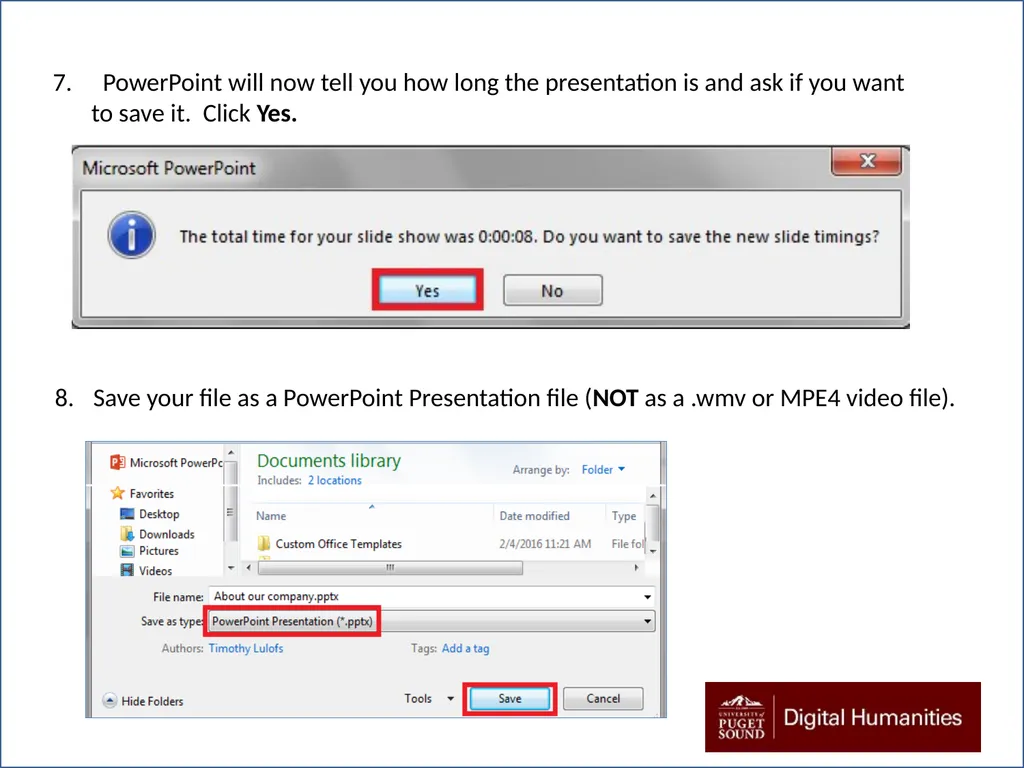The height and width of the screenshot is (768, 1024).
Task: Click the PowerPoint app icon in sidebar
Action: (x=118, y=462)
